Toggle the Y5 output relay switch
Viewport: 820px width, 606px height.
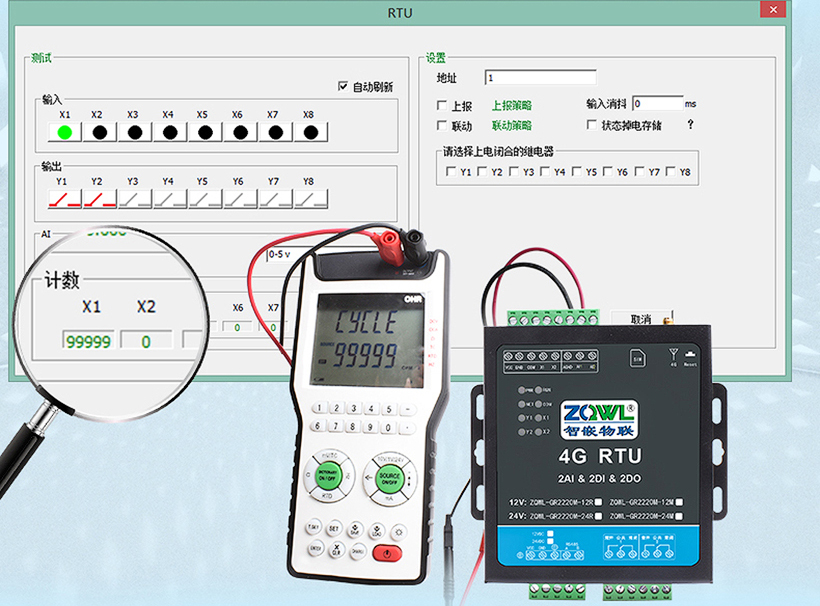point(204,199)
